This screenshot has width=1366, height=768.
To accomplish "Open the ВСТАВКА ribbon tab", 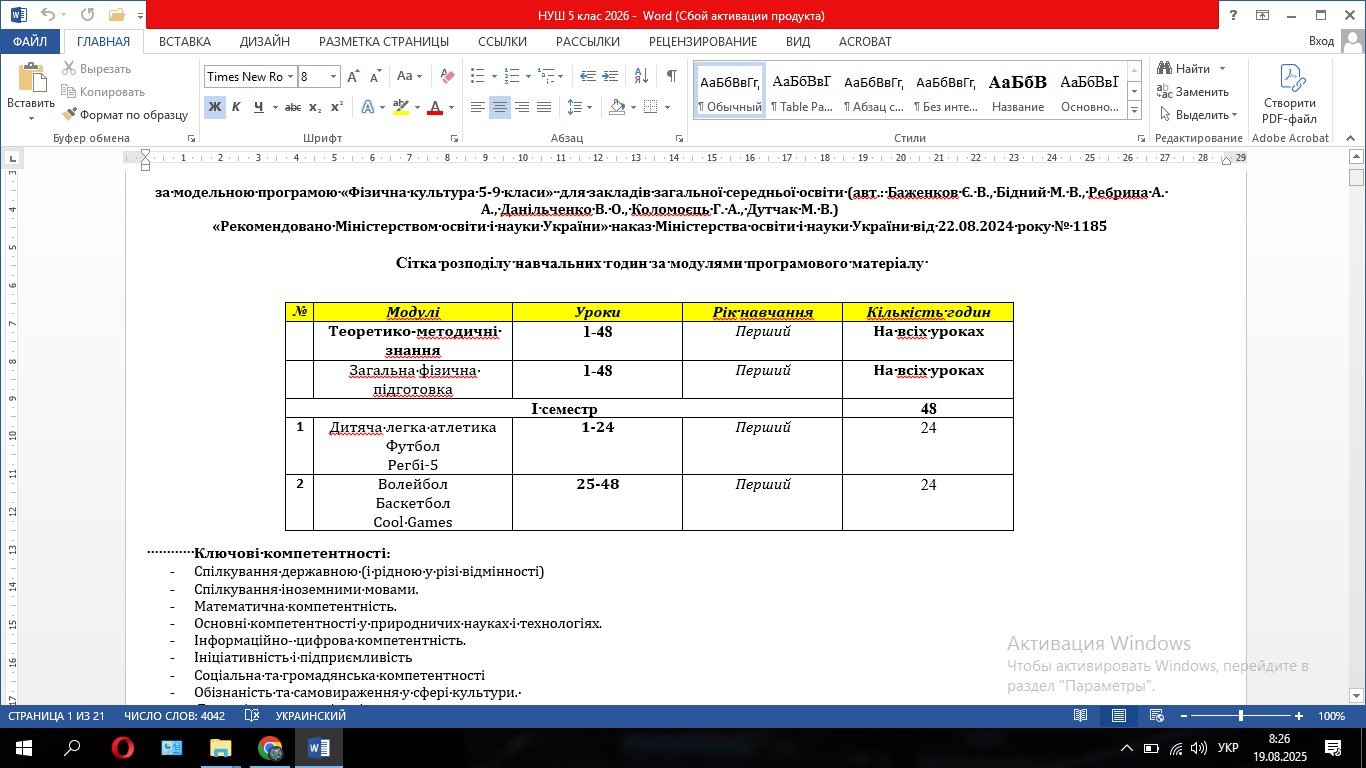I will pos(185,42).
